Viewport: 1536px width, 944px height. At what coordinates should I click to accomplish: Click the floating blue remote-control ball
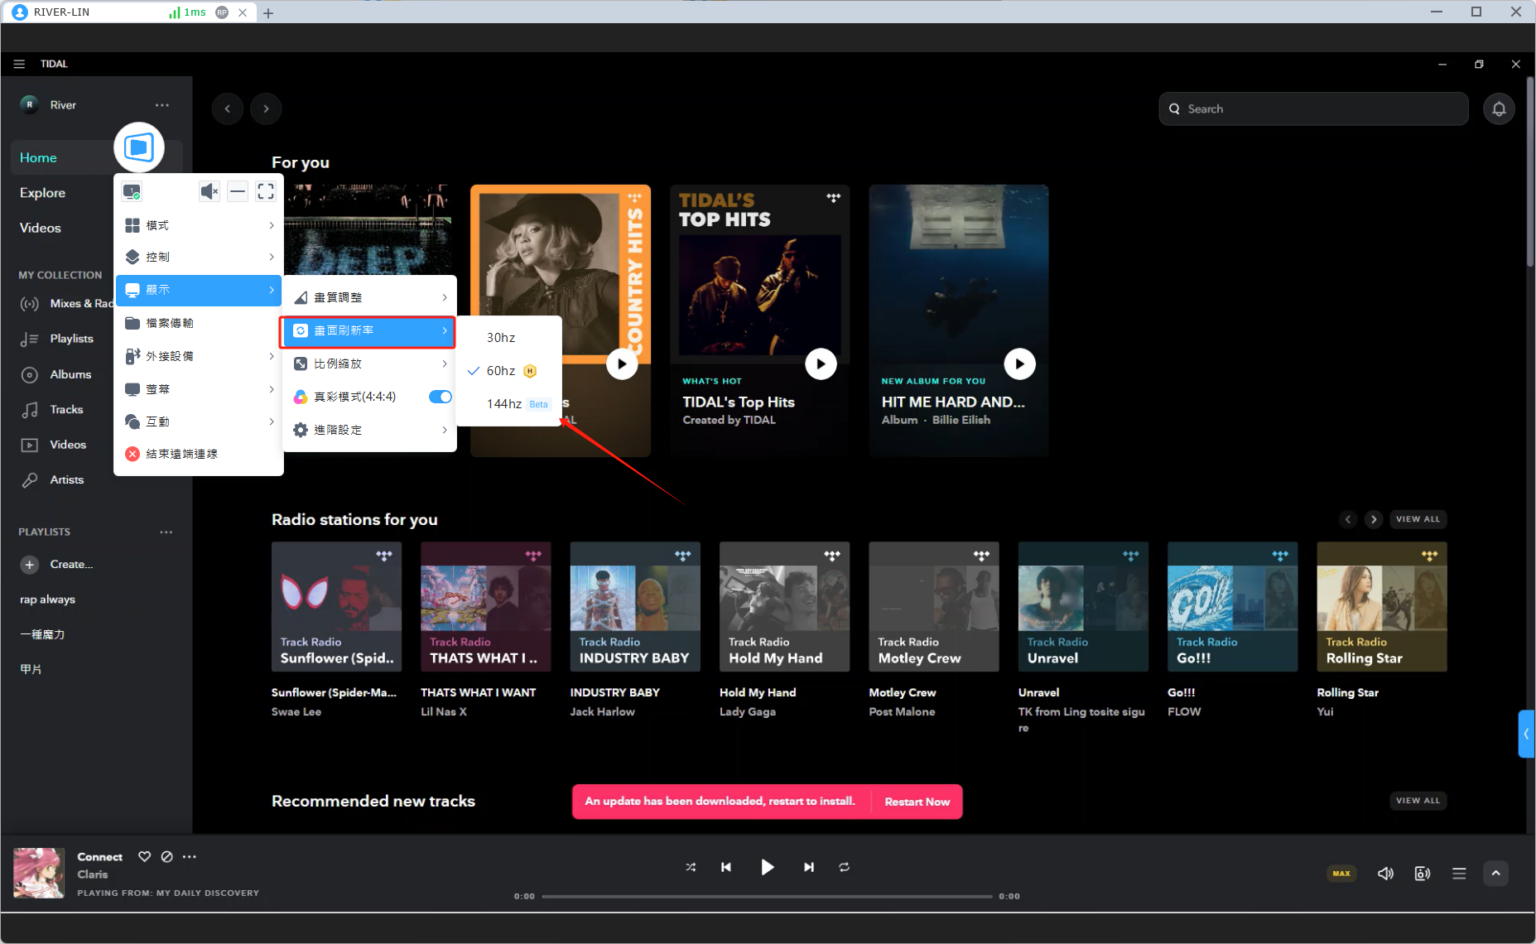[x=139, y=148]
